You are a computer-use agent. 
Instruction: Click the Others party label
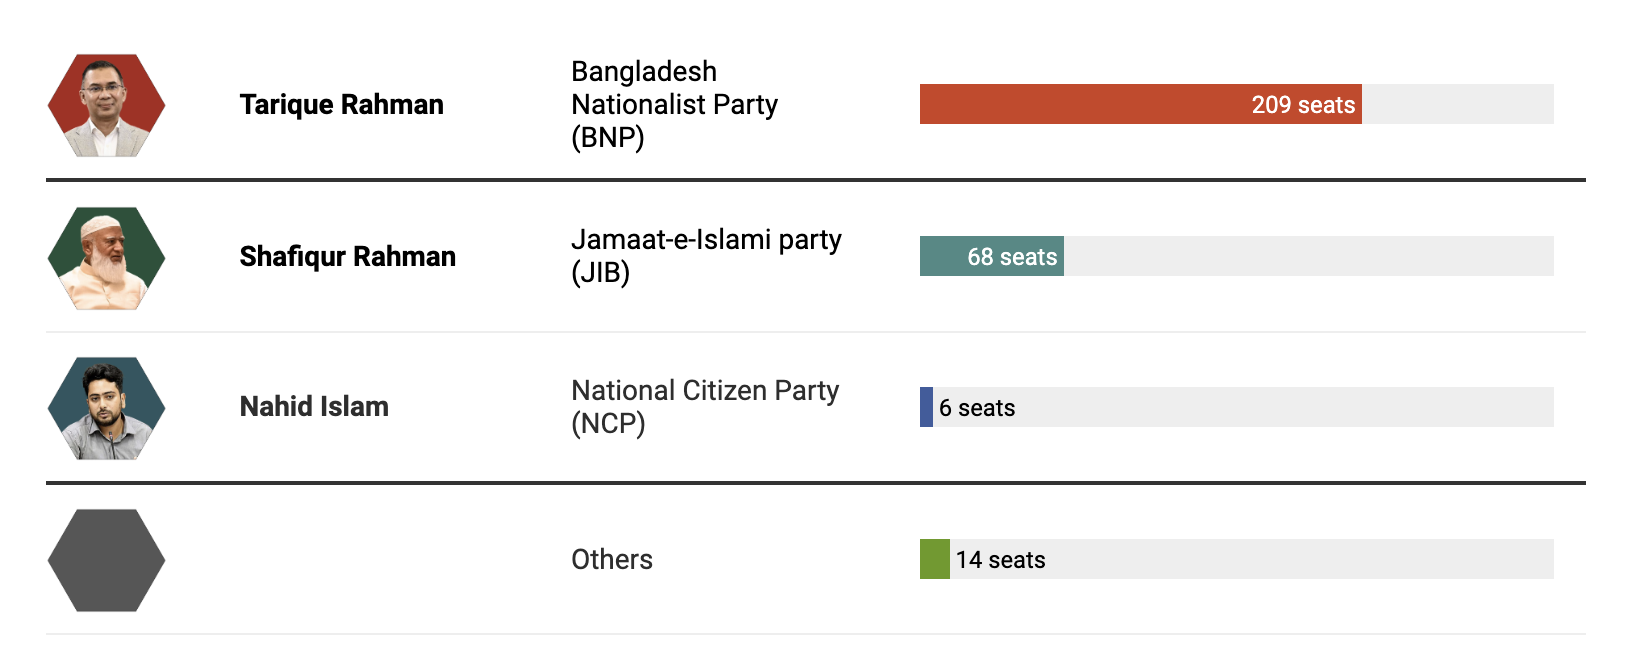tap(612, 559)
